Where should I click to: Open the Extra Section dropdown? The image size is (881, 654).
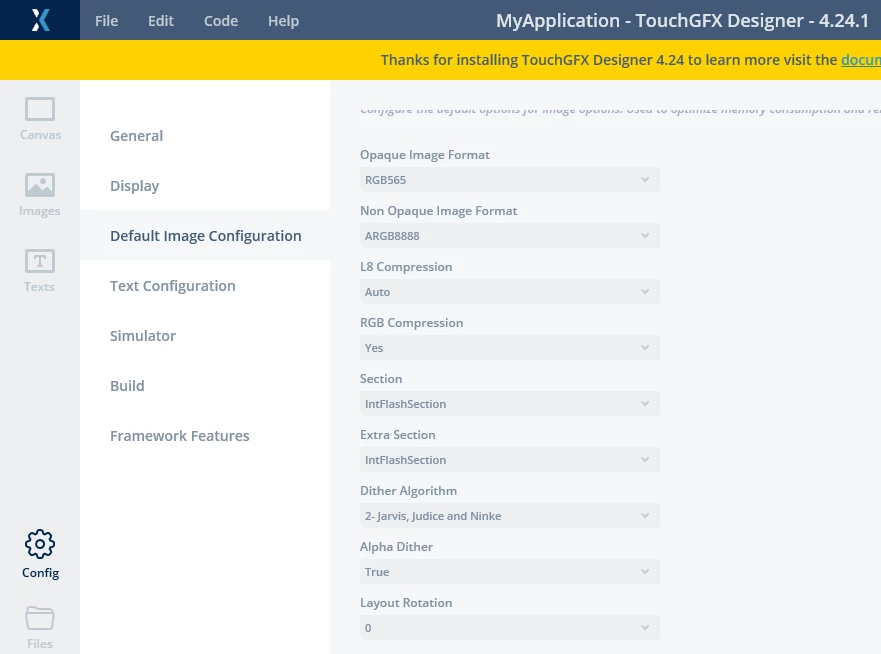coord(510,460)
